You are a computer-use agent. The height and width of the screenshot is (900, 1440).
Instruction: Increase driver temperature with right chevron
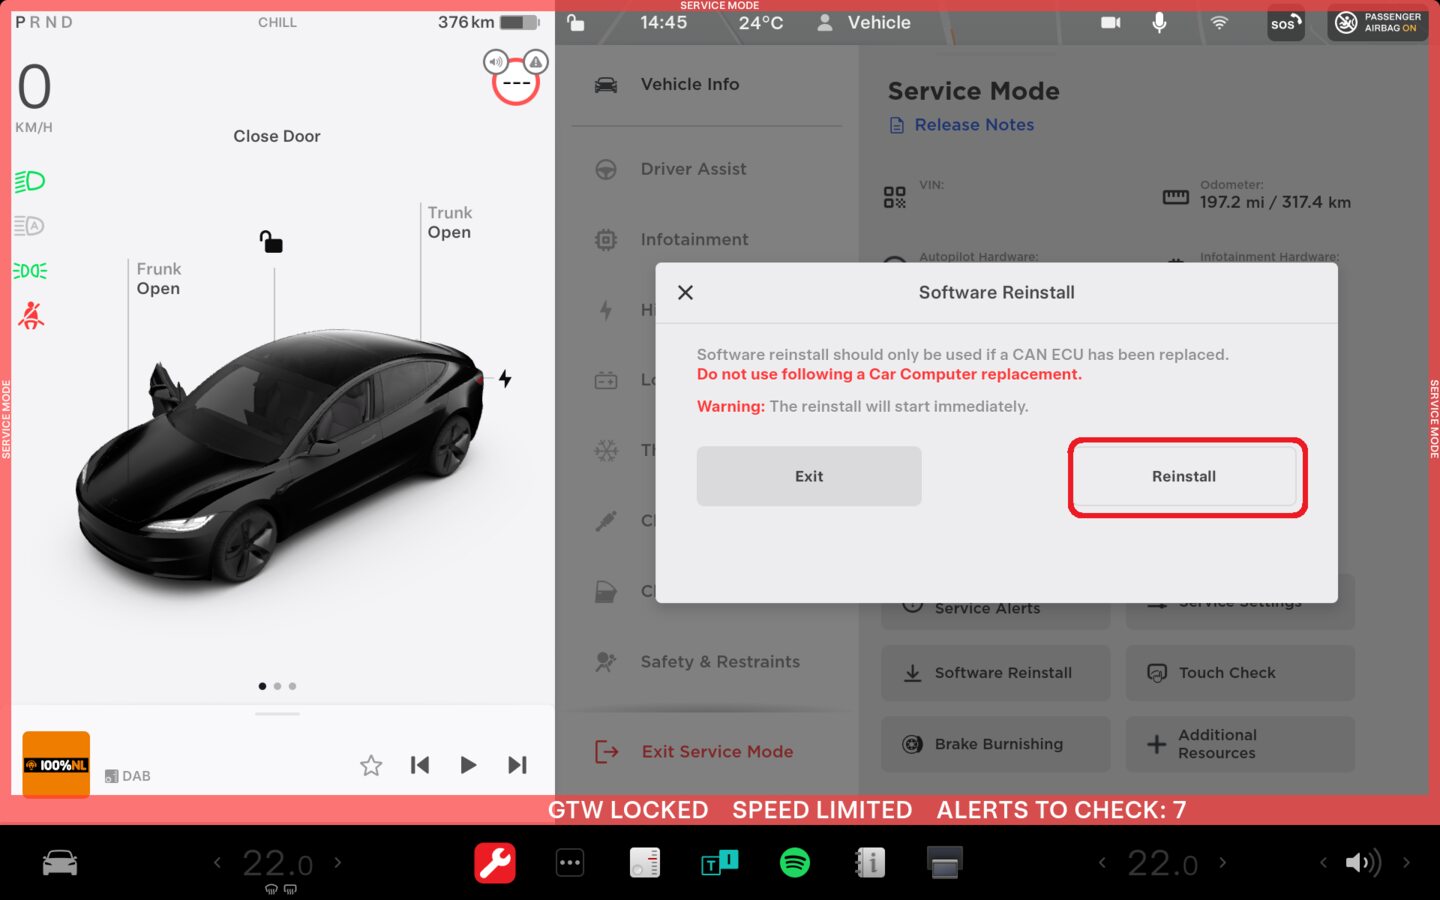click(x=338, y=862)
